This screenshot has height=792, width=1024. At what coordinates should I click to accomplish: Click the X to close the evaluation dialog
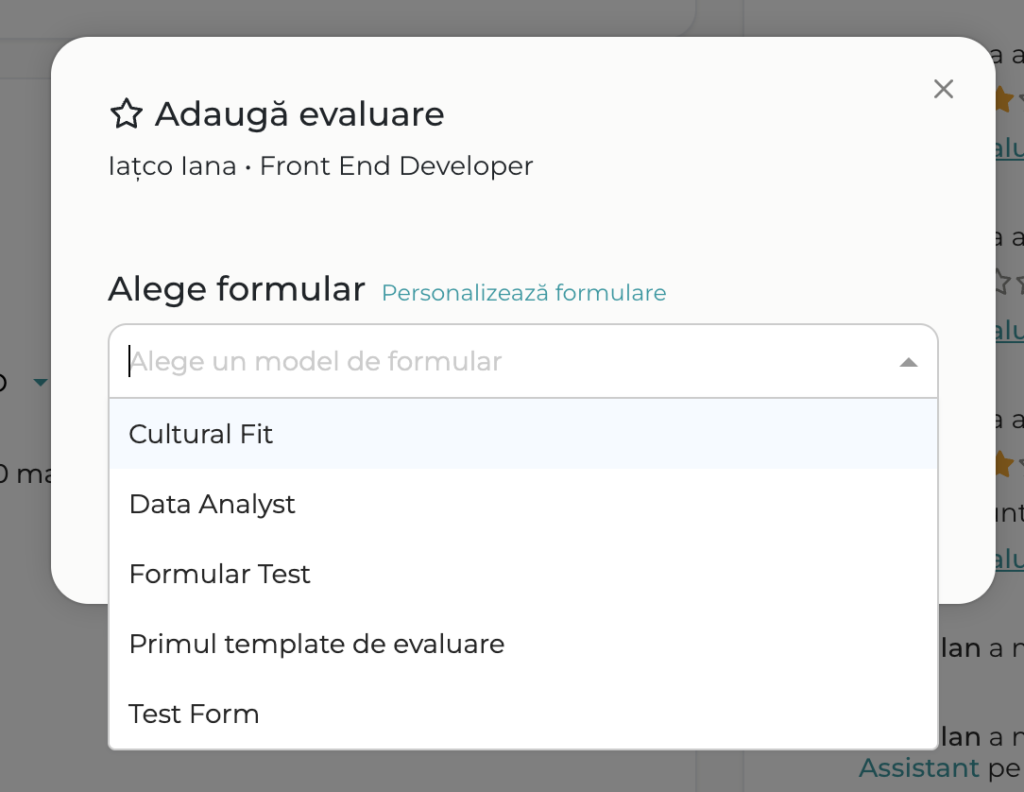point(943,88)
